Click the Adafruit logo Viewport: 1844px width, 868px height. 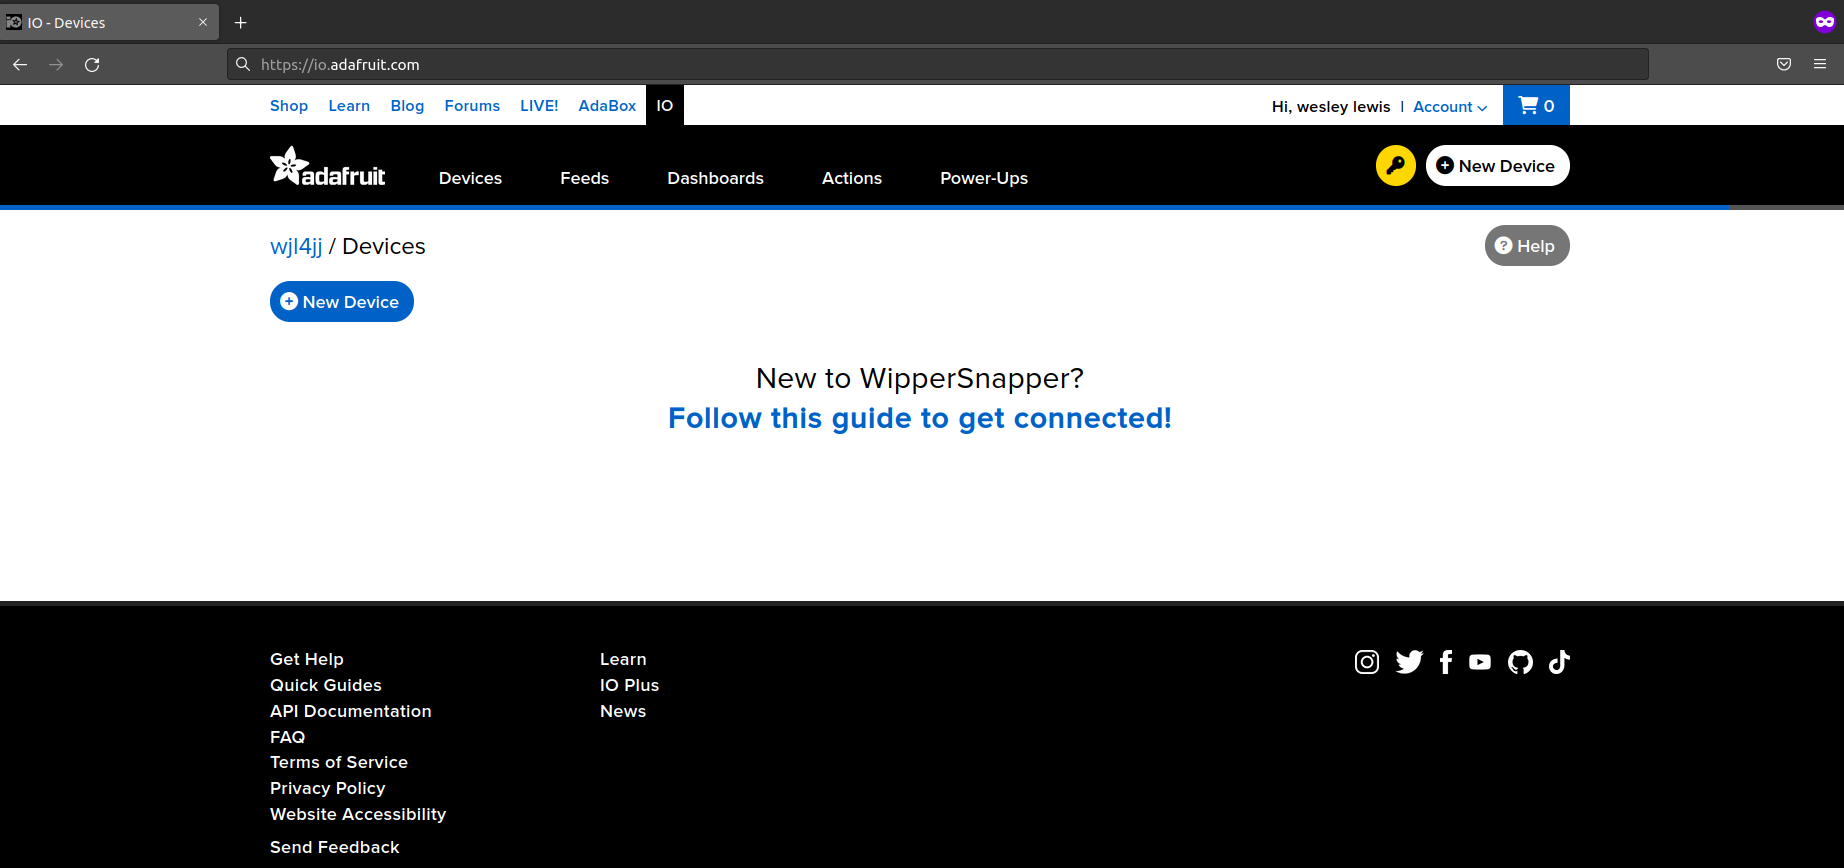[327, 167]
